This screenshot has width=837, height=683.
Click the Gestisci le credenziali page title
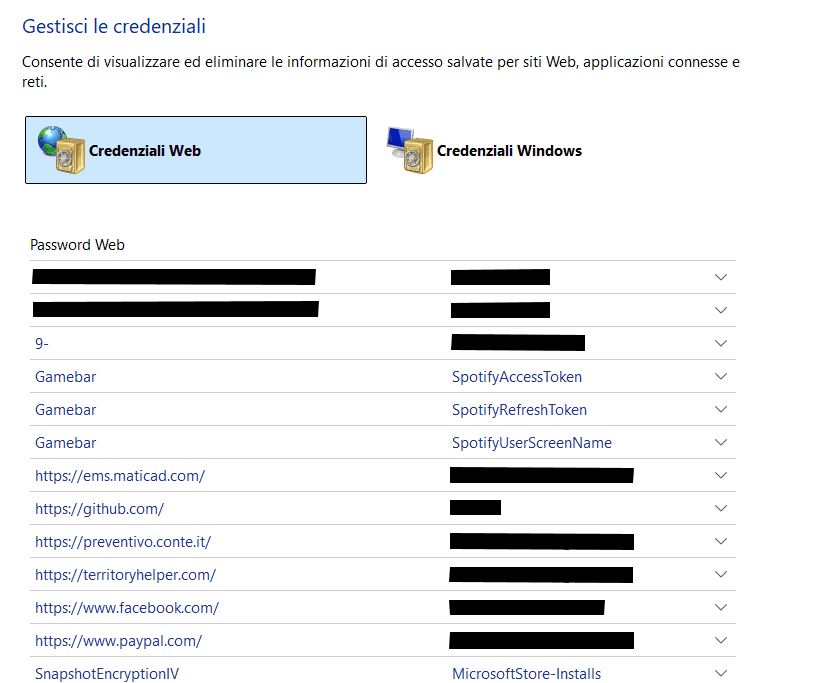(x=114, y=26)
